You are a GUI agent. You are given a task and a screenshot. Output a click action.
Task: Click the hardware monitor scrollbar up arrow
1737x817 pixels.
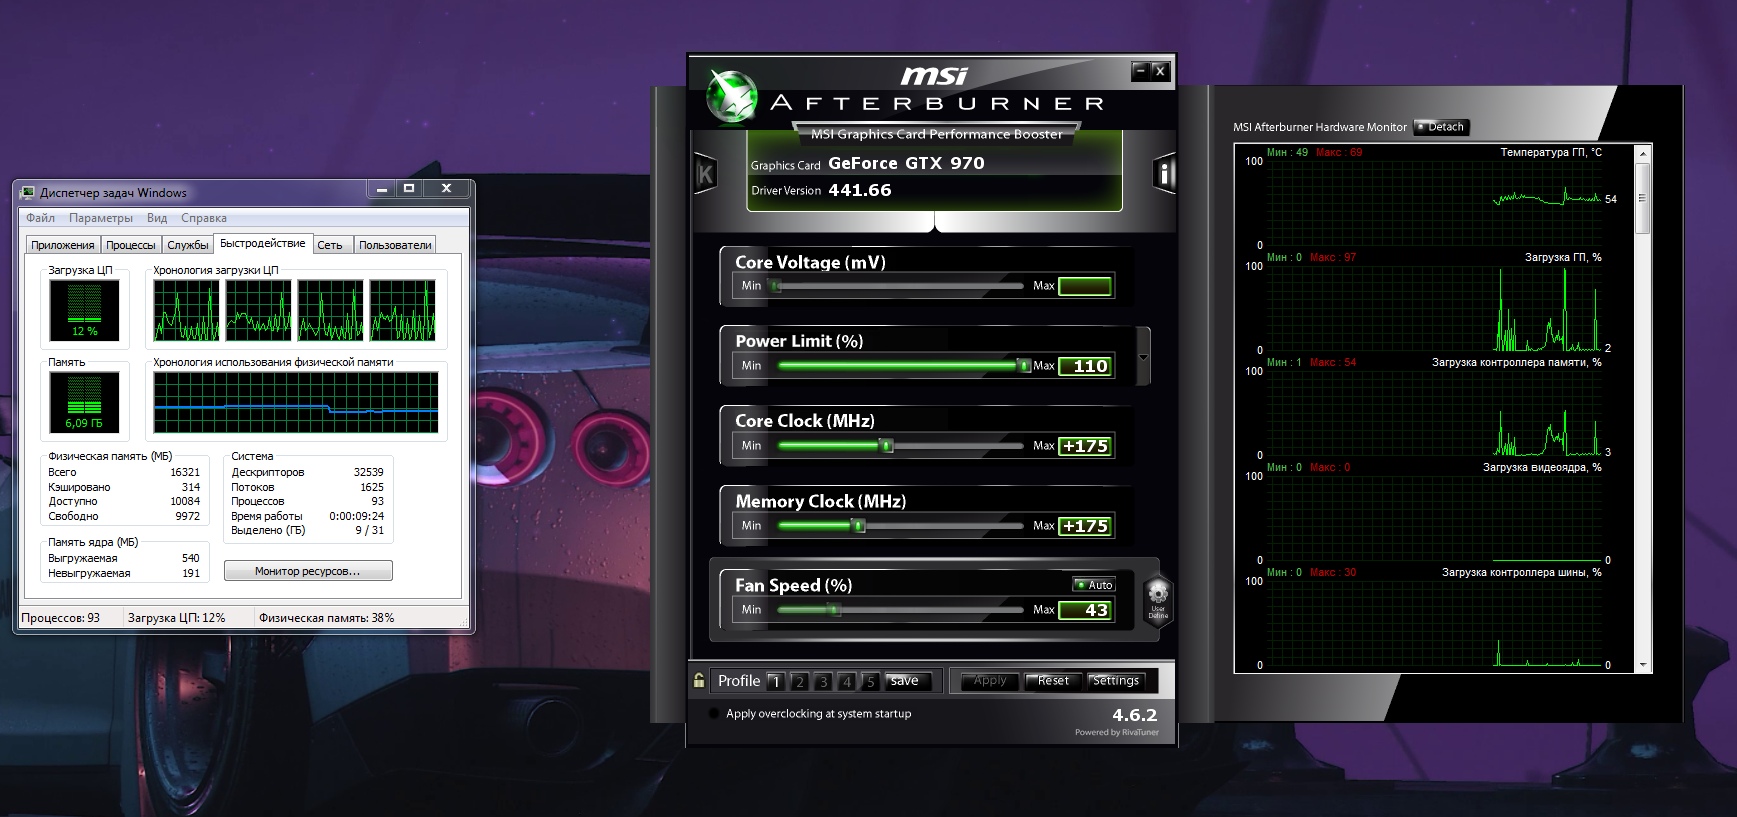point(1642,154)
